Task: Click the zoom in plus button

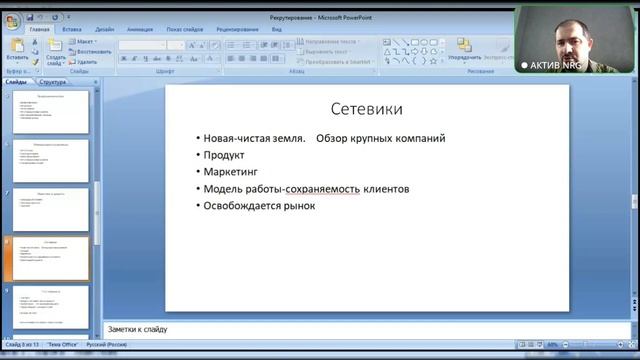Action: pyautogui.click(x=620, y=345)
